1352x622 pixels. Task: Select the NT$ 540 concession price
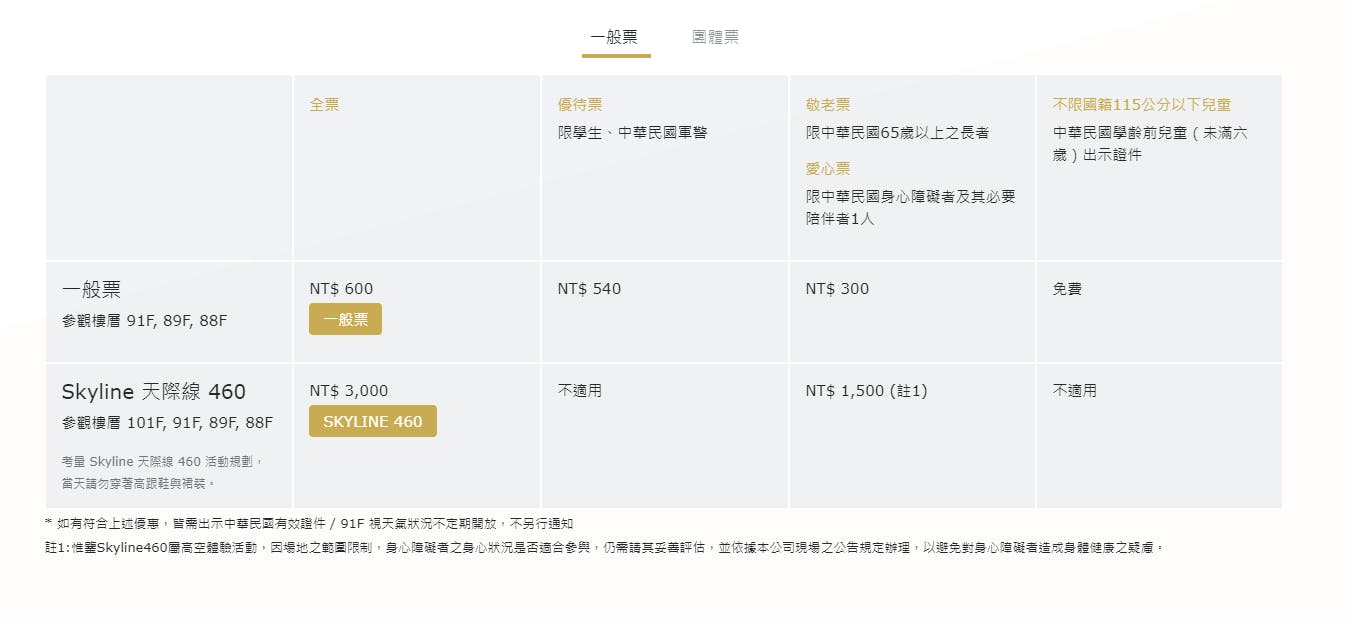click(x=589, y=289)
